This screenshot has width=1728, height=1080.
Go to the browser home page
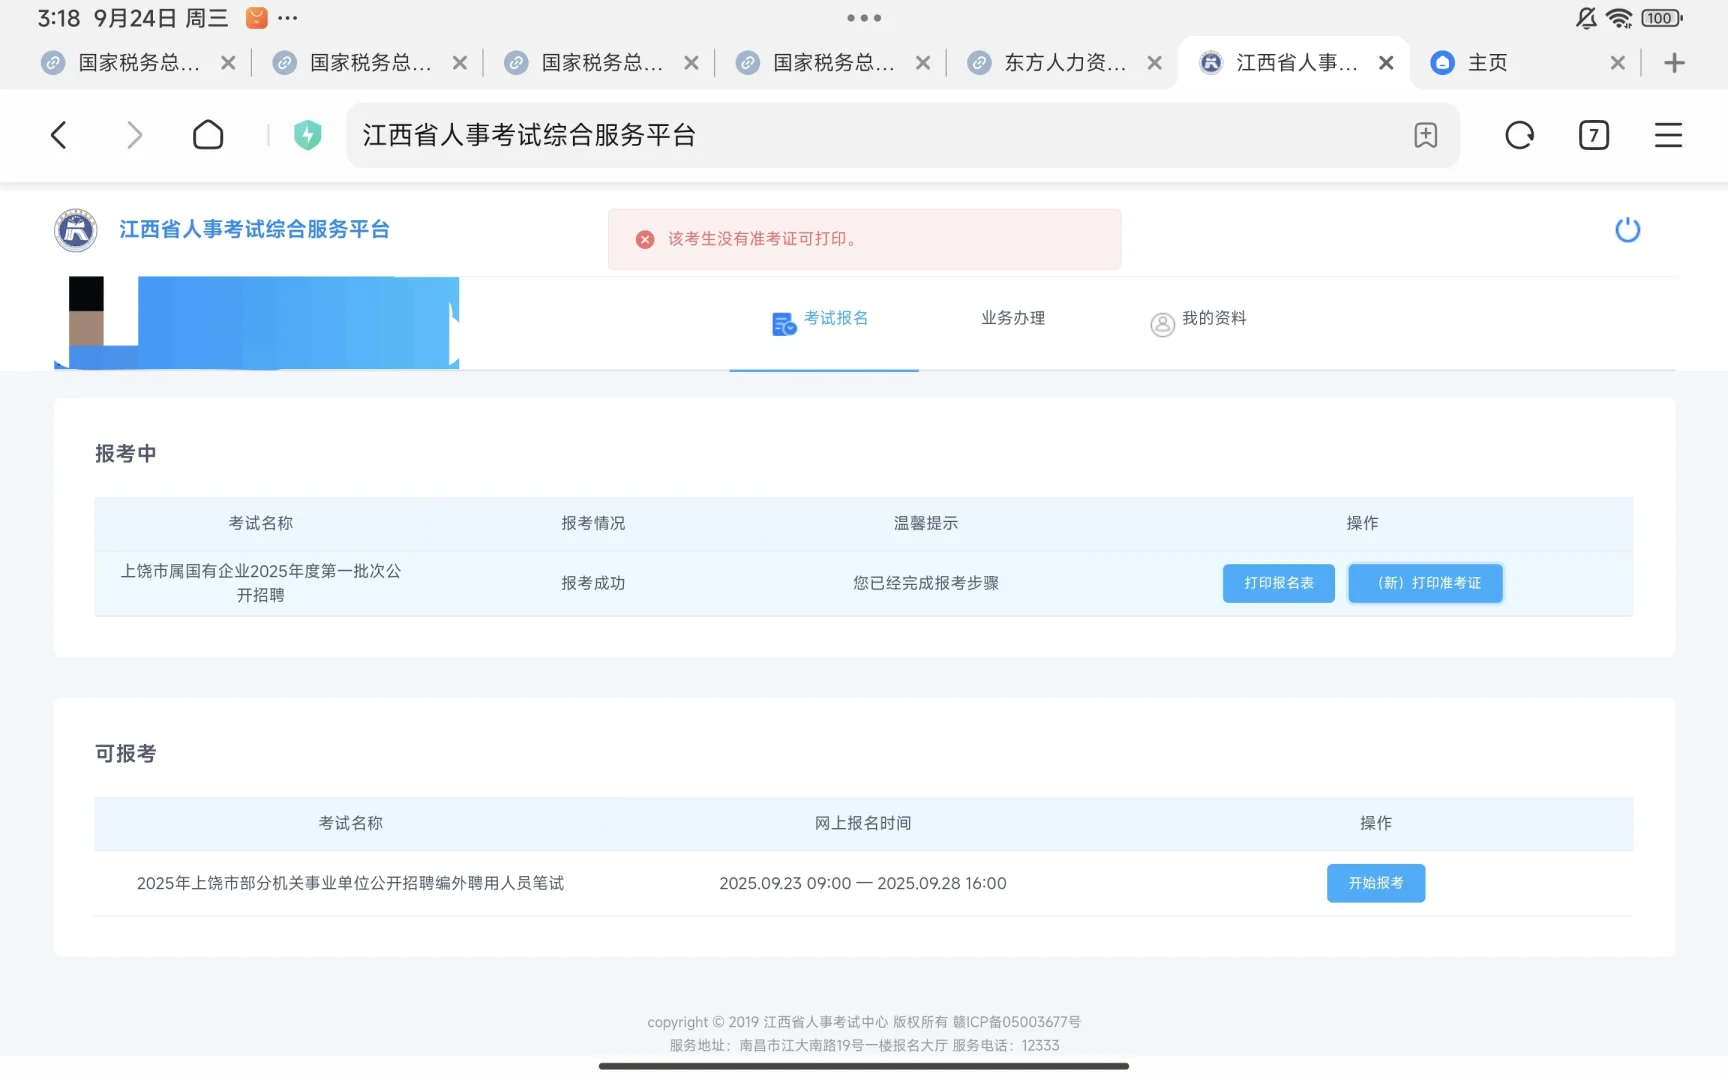click(208, 135)
